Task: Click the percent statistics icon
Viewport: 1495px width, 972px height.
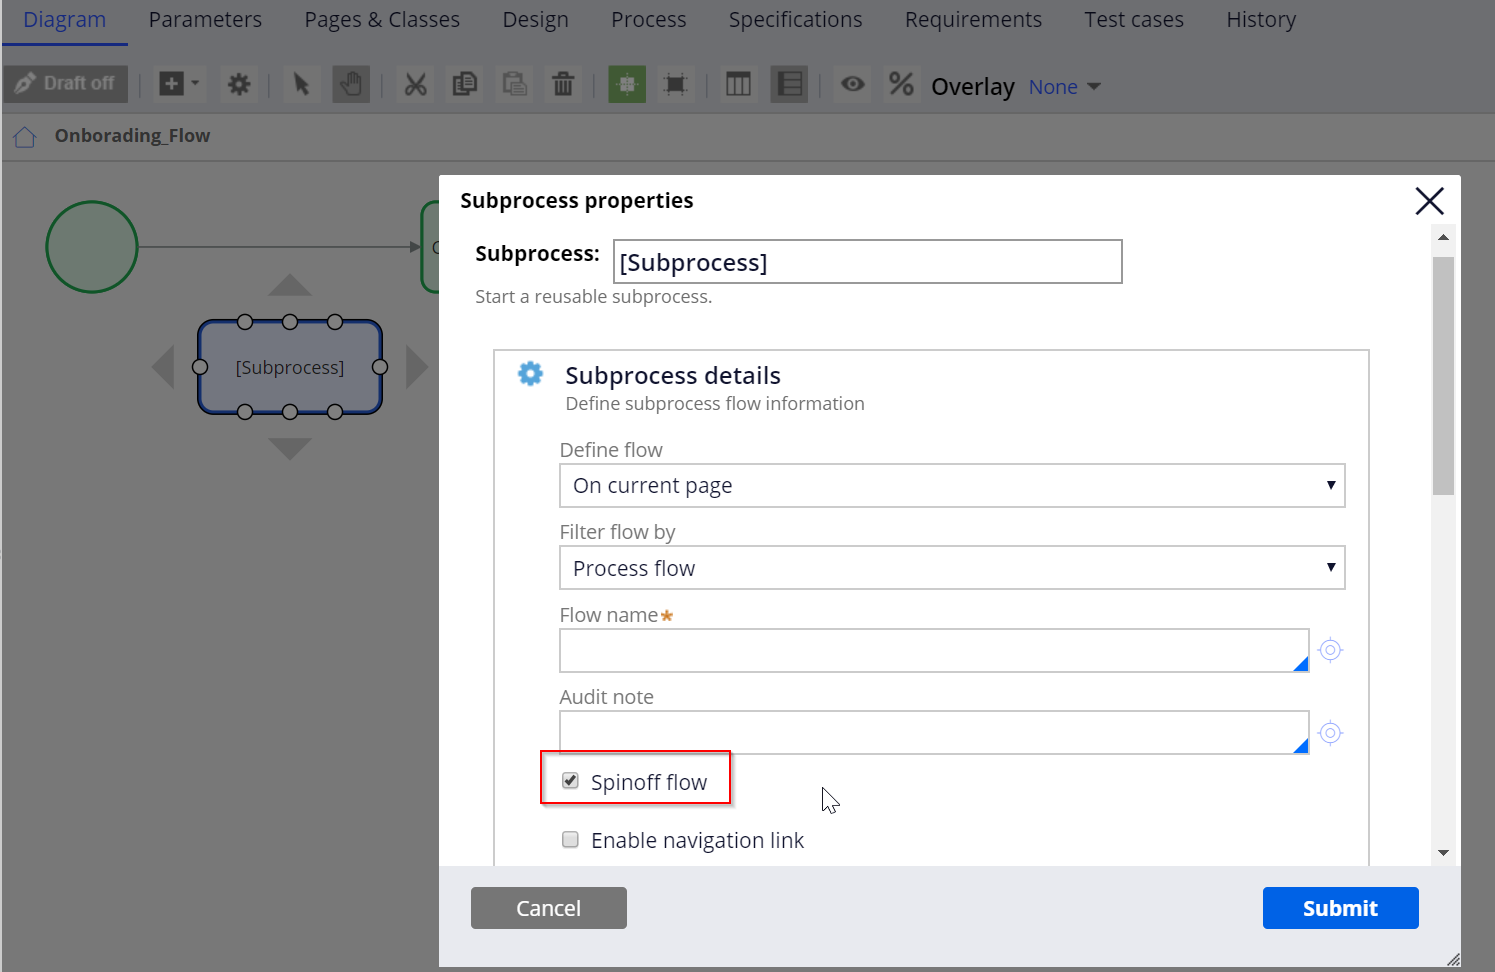Action: click(901, 85)
